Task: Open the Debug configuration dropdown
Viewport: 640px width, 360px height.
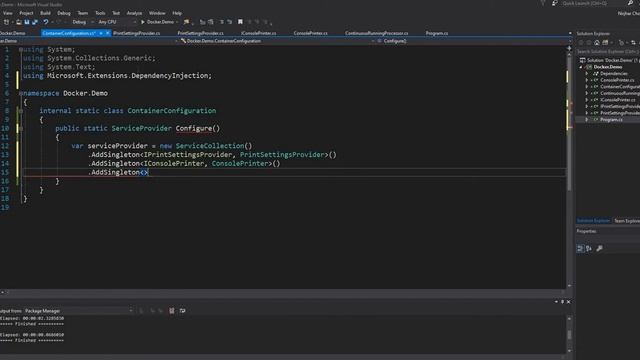Action: pyautogui.click(x=82, y=22)
